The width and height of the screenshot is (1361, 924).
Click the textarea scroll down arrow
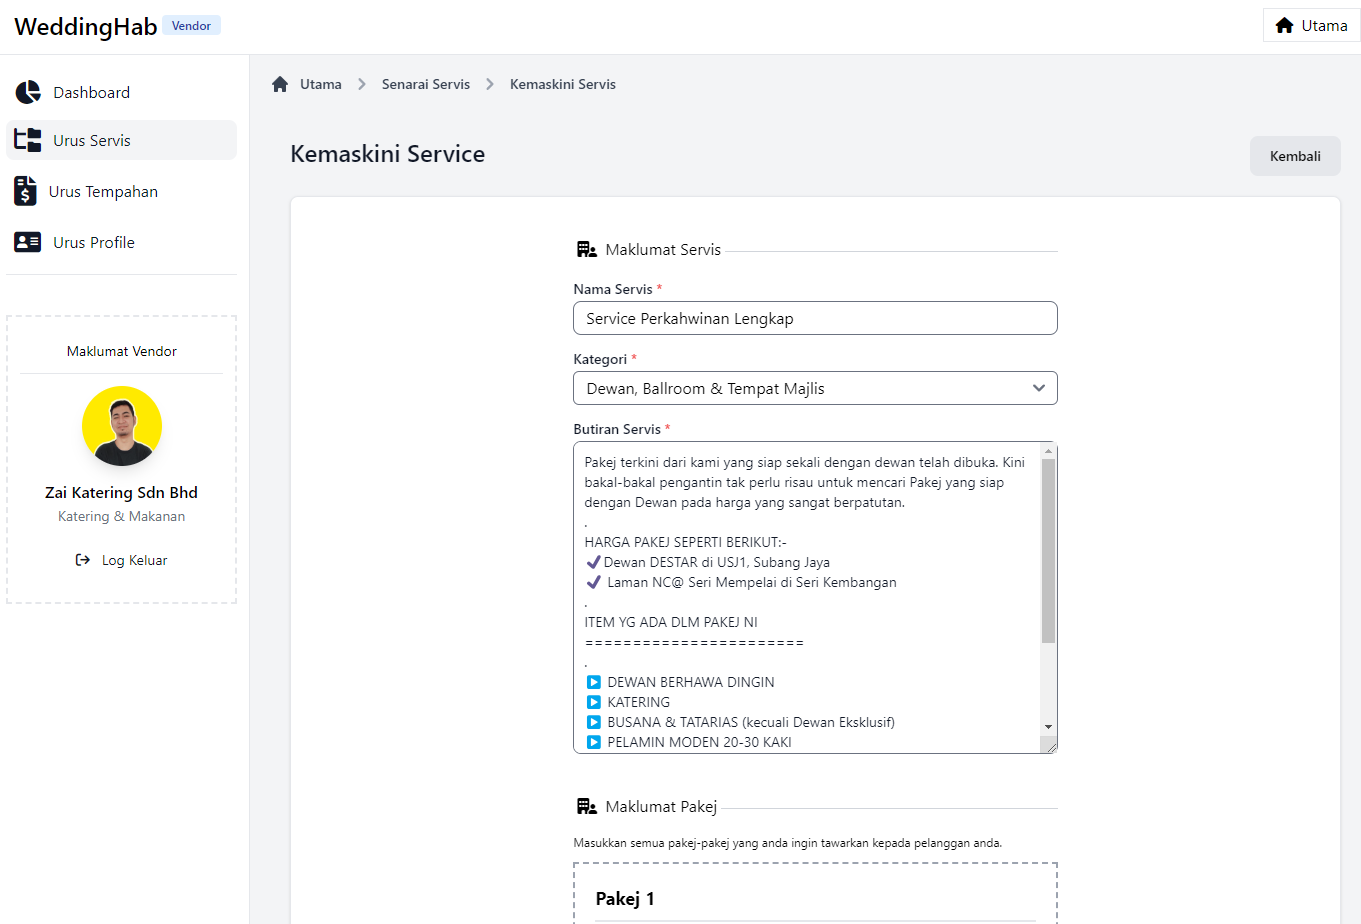(x=1048, y=727)
